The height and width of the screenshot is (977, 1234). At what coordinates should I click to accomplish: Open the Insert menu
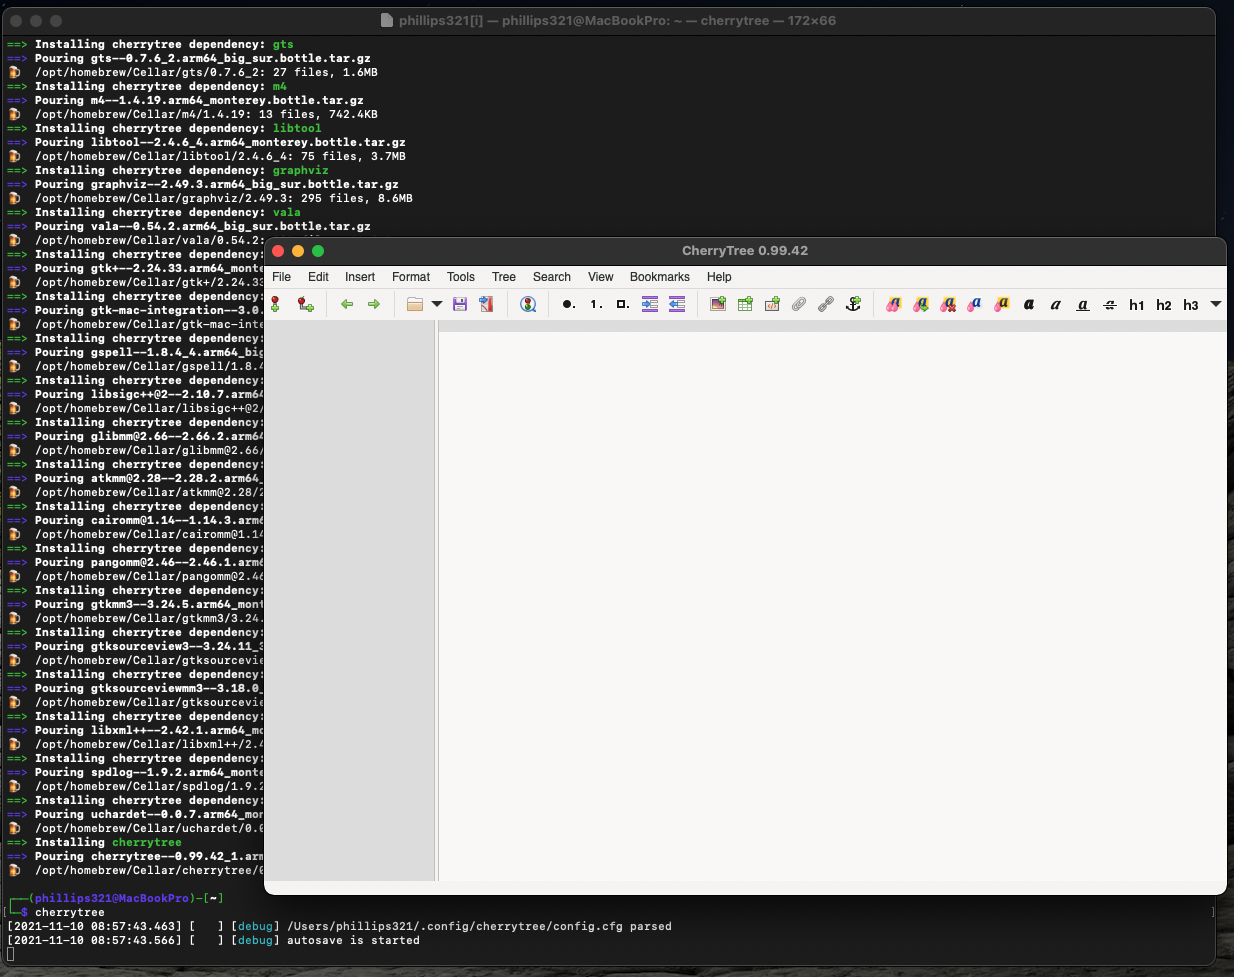click(360, 277)
